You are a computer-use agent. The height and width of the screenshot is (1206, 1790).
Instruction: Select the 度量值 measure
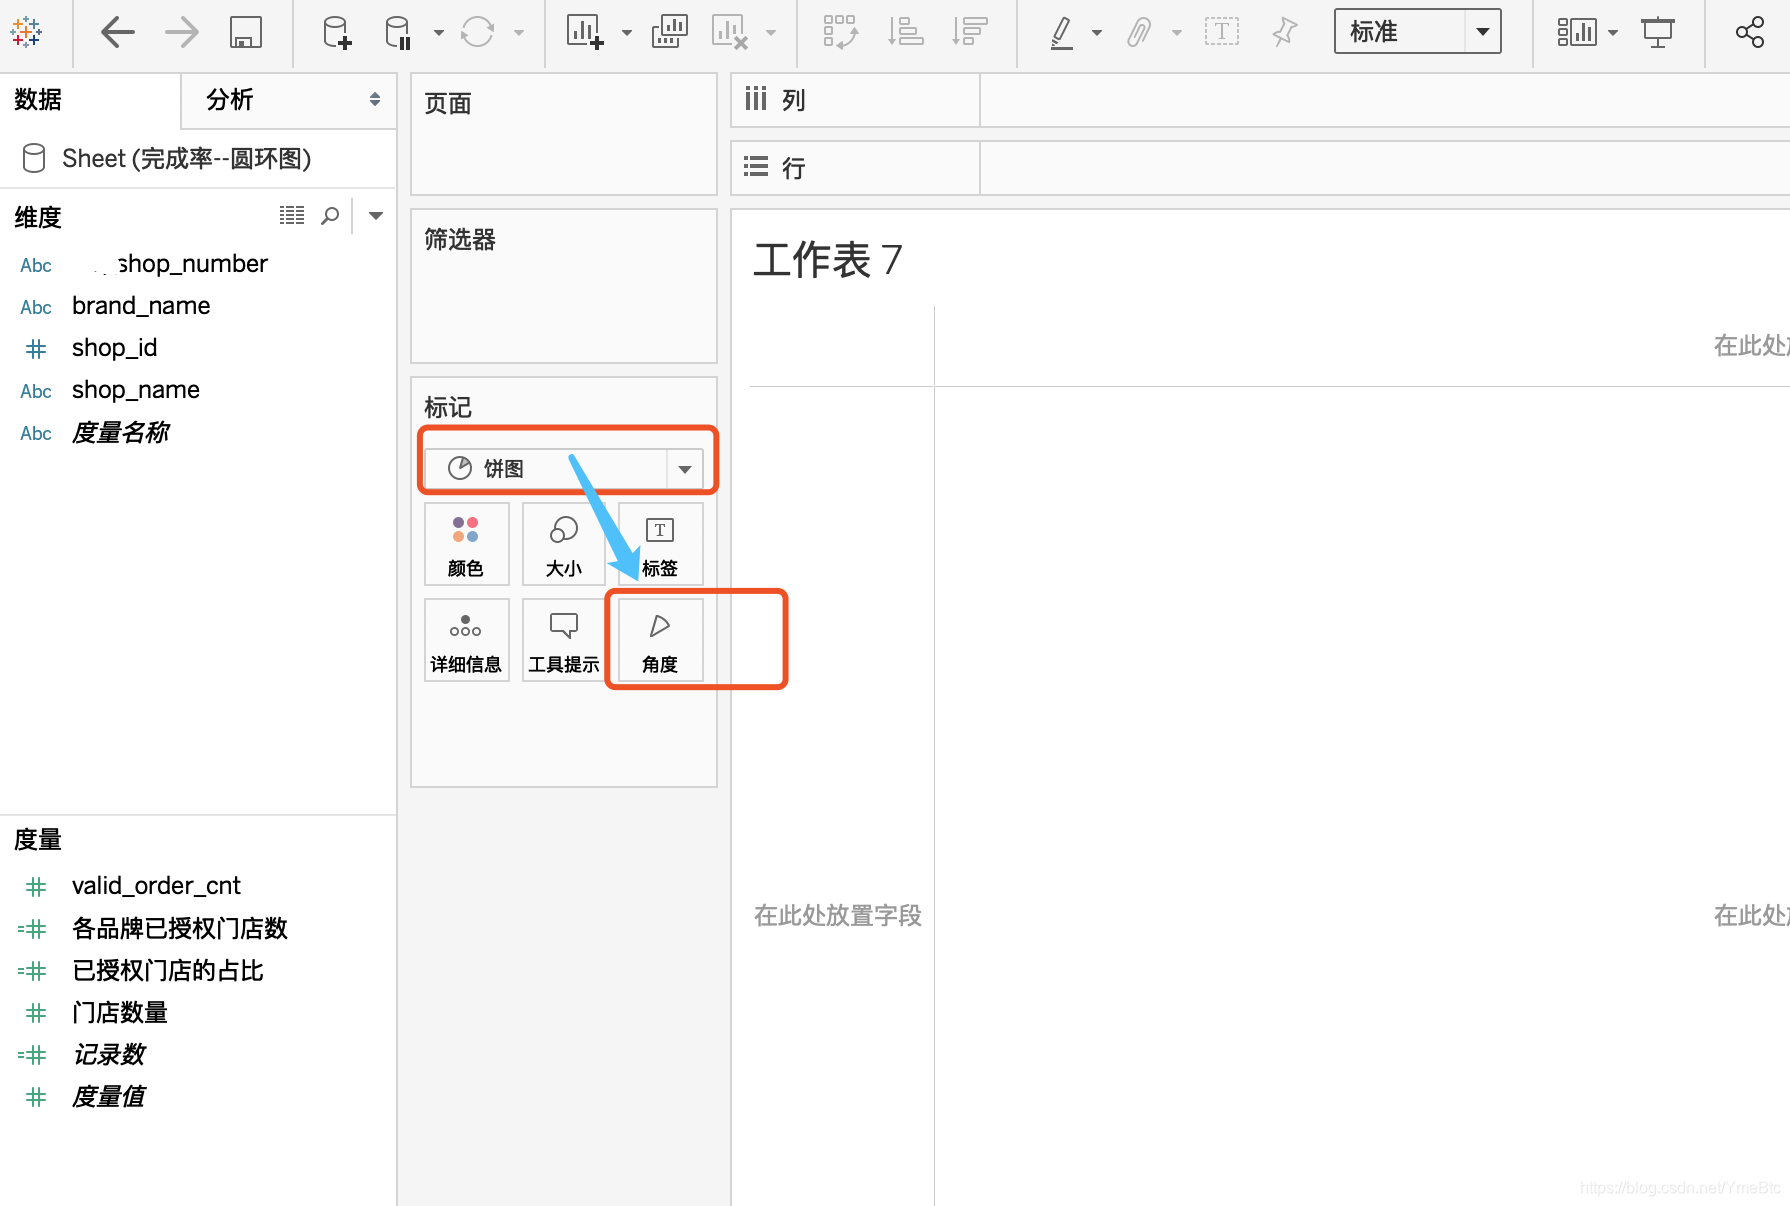[108, 1096]
